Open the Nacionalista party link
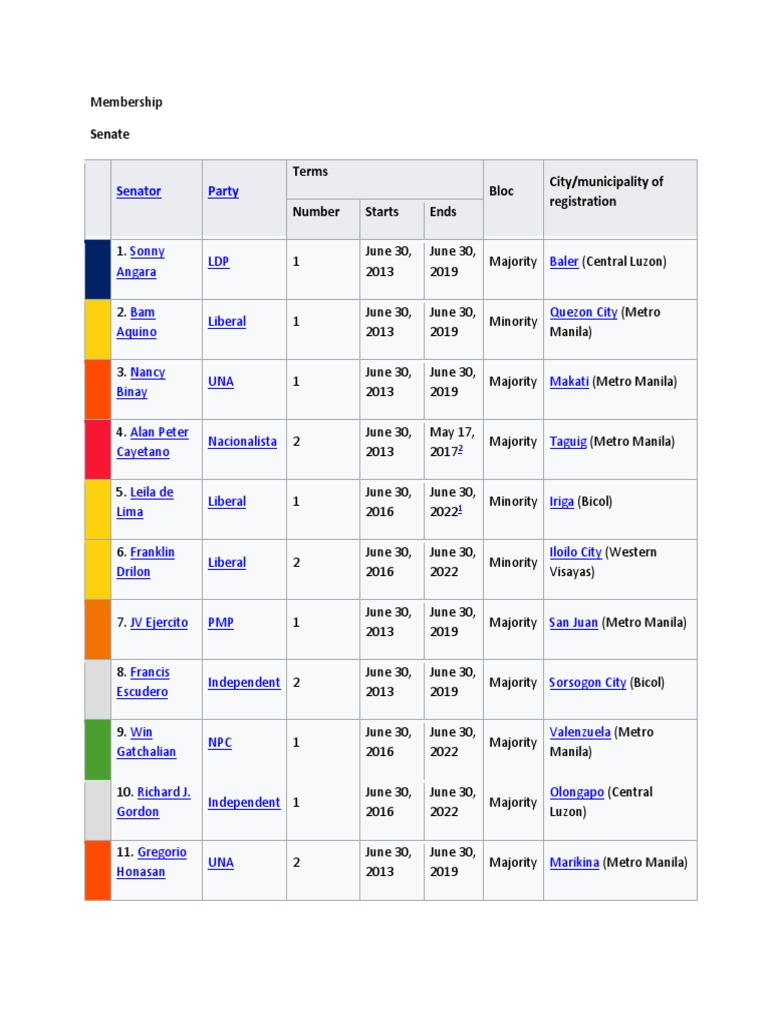This screenshot has width=768, height=1024. (x=242, y=441)
